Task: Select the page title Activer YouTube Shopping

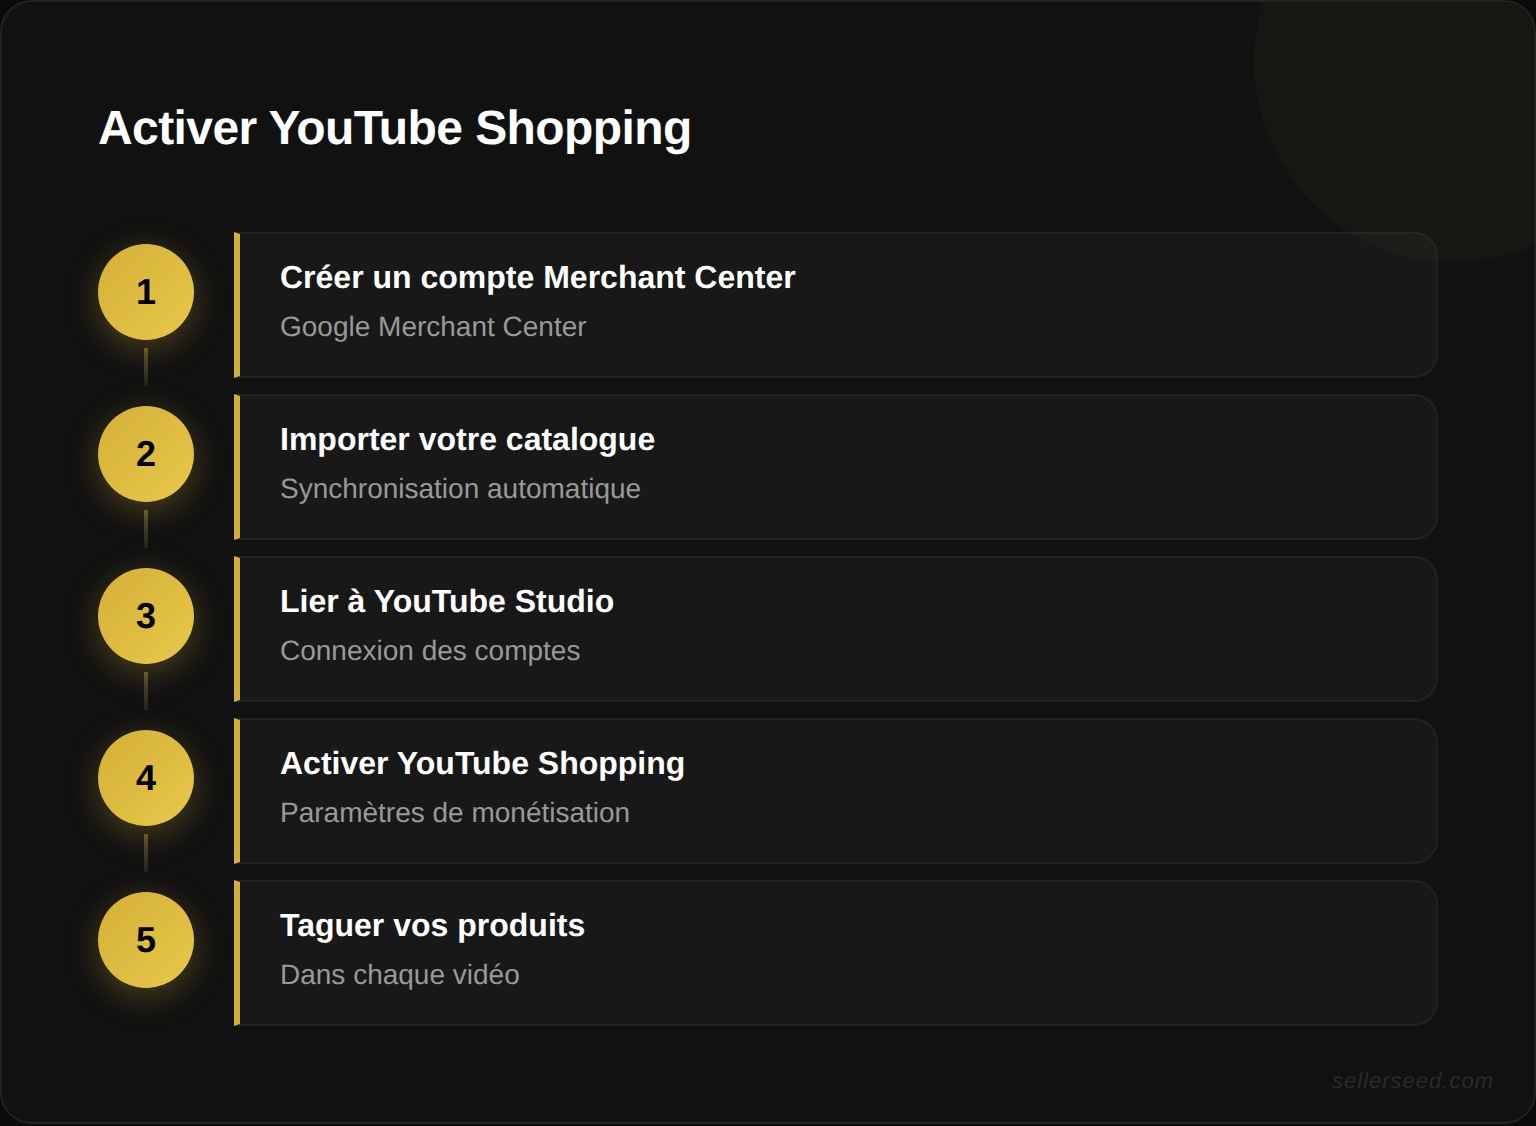Action: click(x=395, y=129)
